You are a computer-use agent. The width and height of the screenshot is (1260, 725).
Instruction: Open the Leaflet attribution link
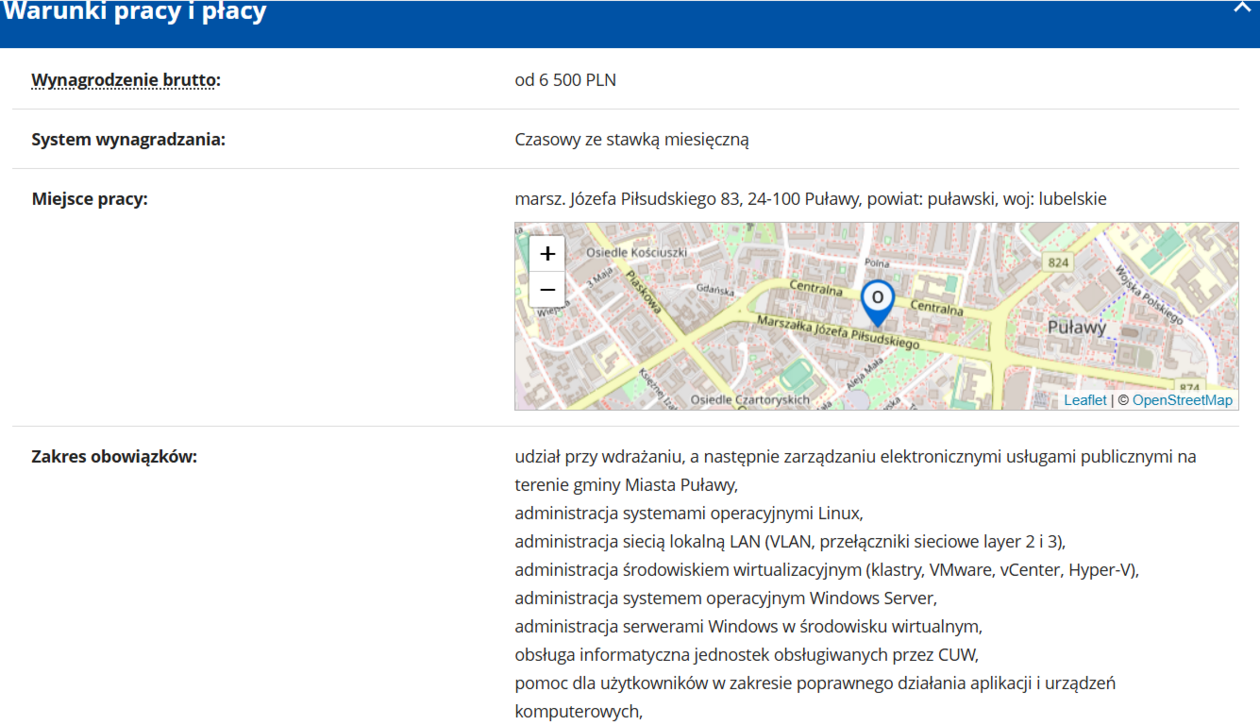pyautogui.click(x=1085, y=400)
